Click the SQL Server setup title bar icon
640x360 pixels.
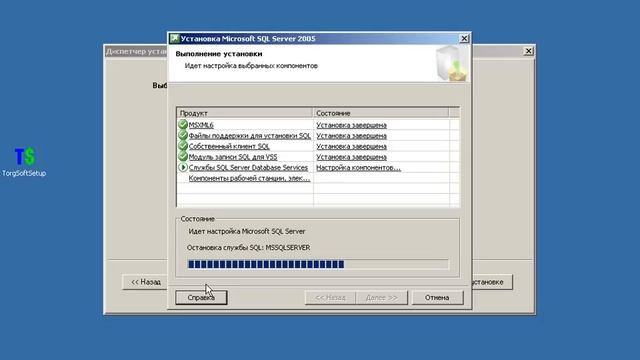click(x=175, y=38)
